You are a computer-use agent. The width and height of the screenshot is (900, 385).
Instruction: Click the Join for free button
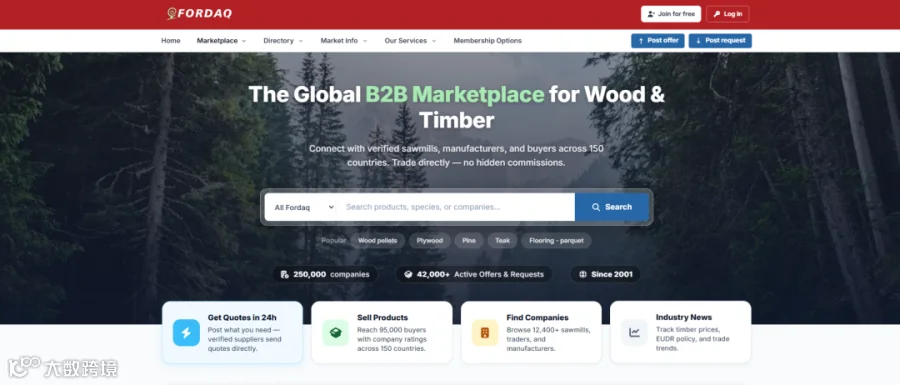coord(670,14)
